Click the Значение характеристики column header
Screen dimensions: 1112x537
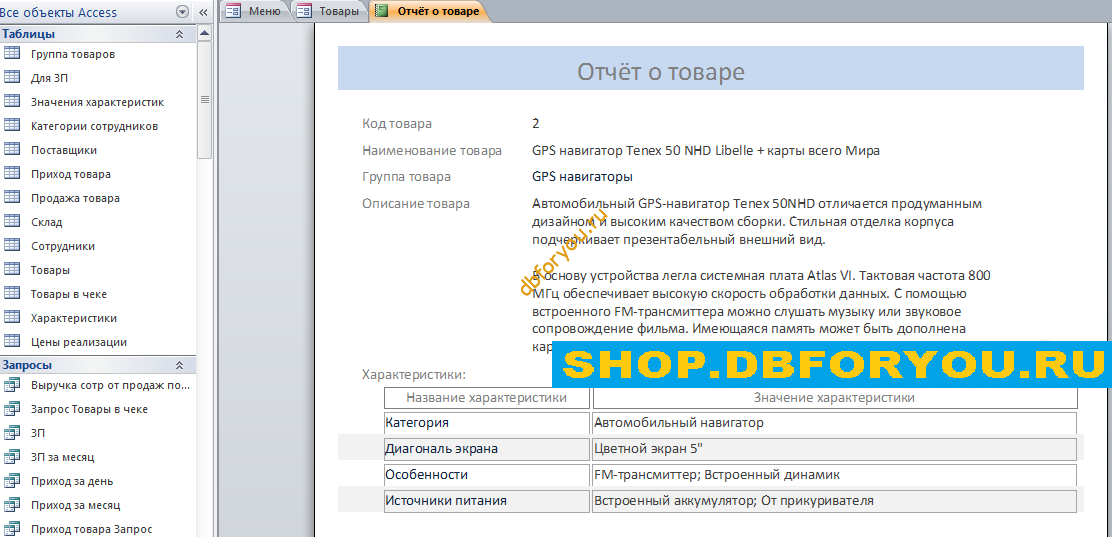(x=835, y=398)
